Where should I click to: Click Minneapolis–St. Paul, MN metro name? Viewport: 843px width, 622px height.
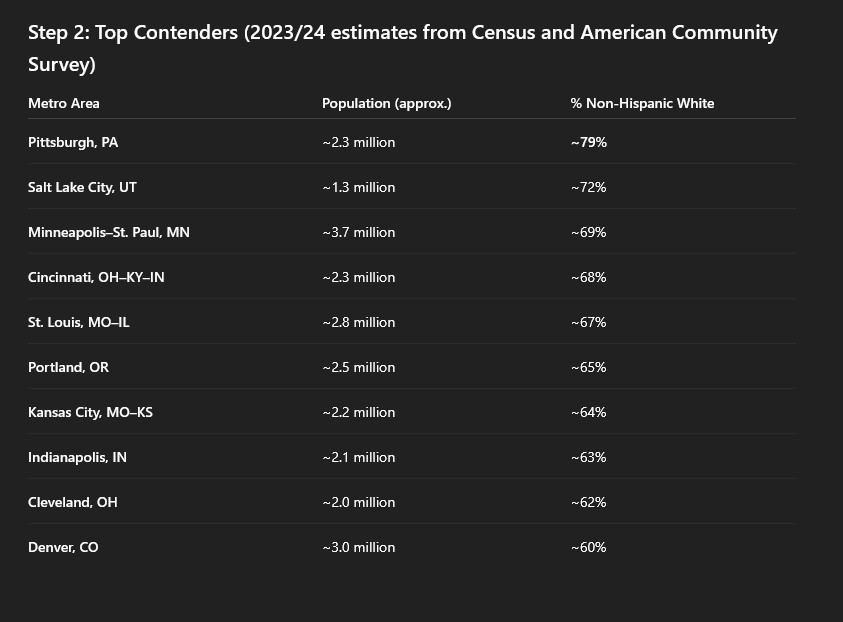click(x=109, y=232)
